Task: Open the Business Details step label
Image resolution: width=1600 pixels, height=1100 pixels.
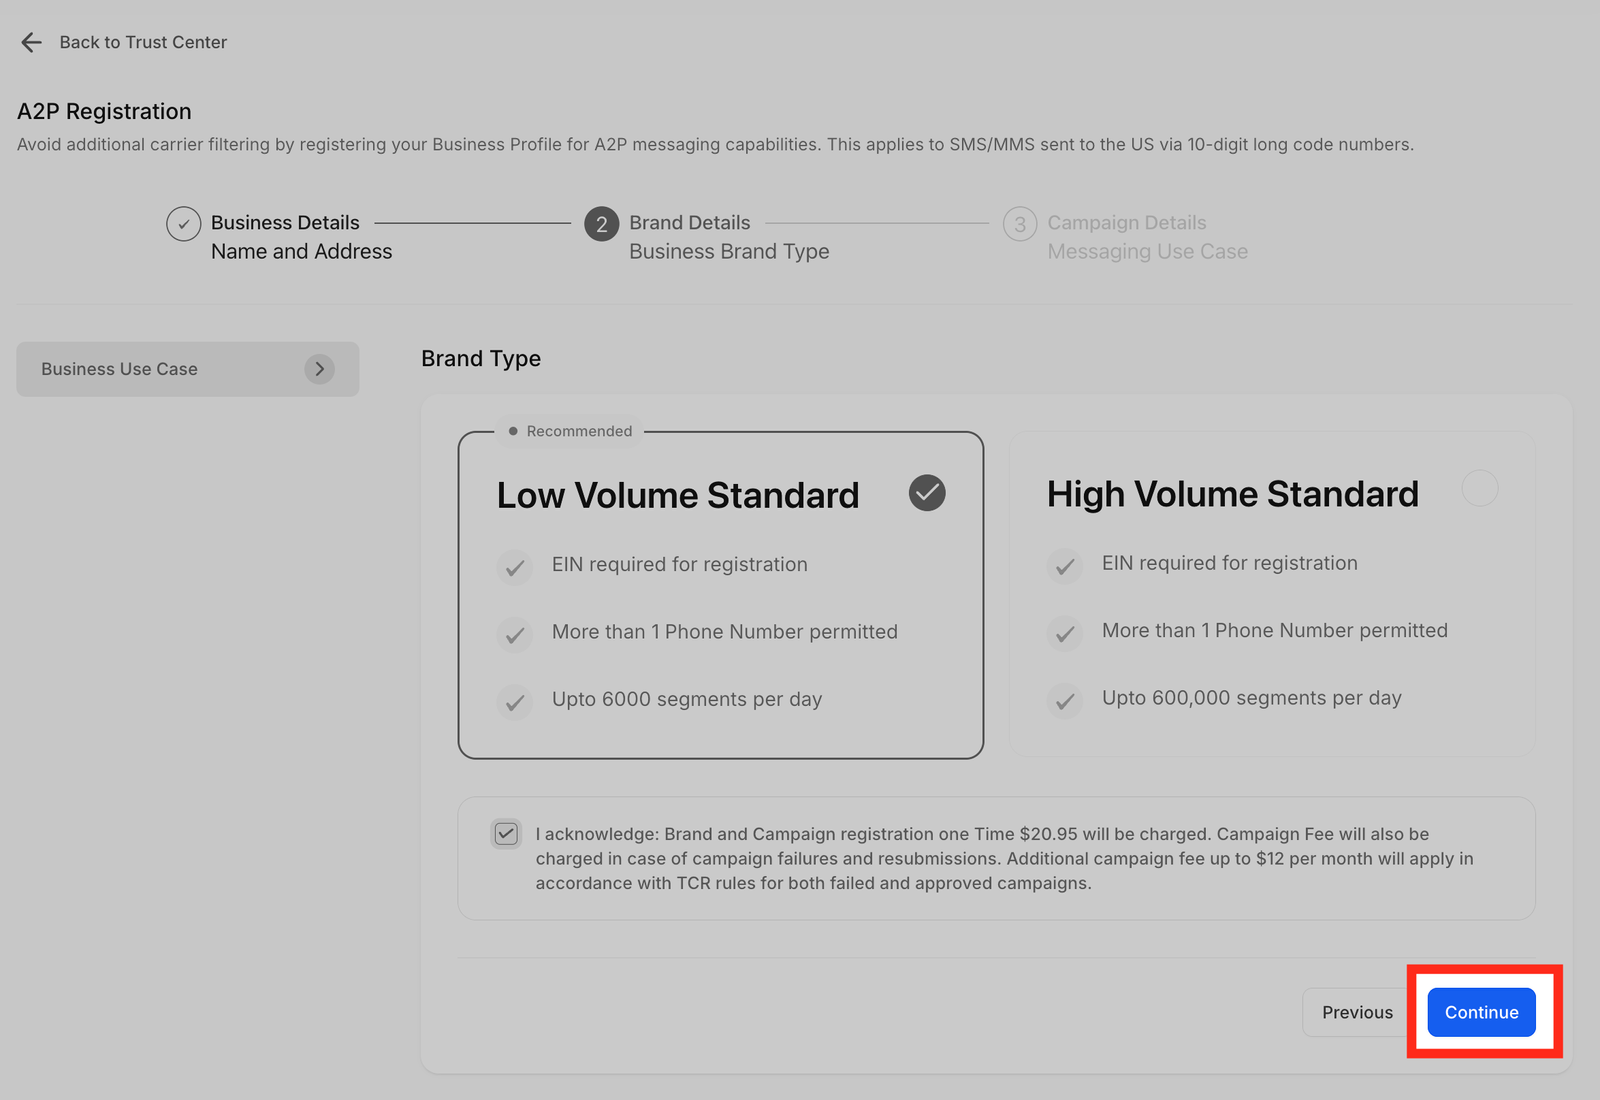Action: coord(285,223)
